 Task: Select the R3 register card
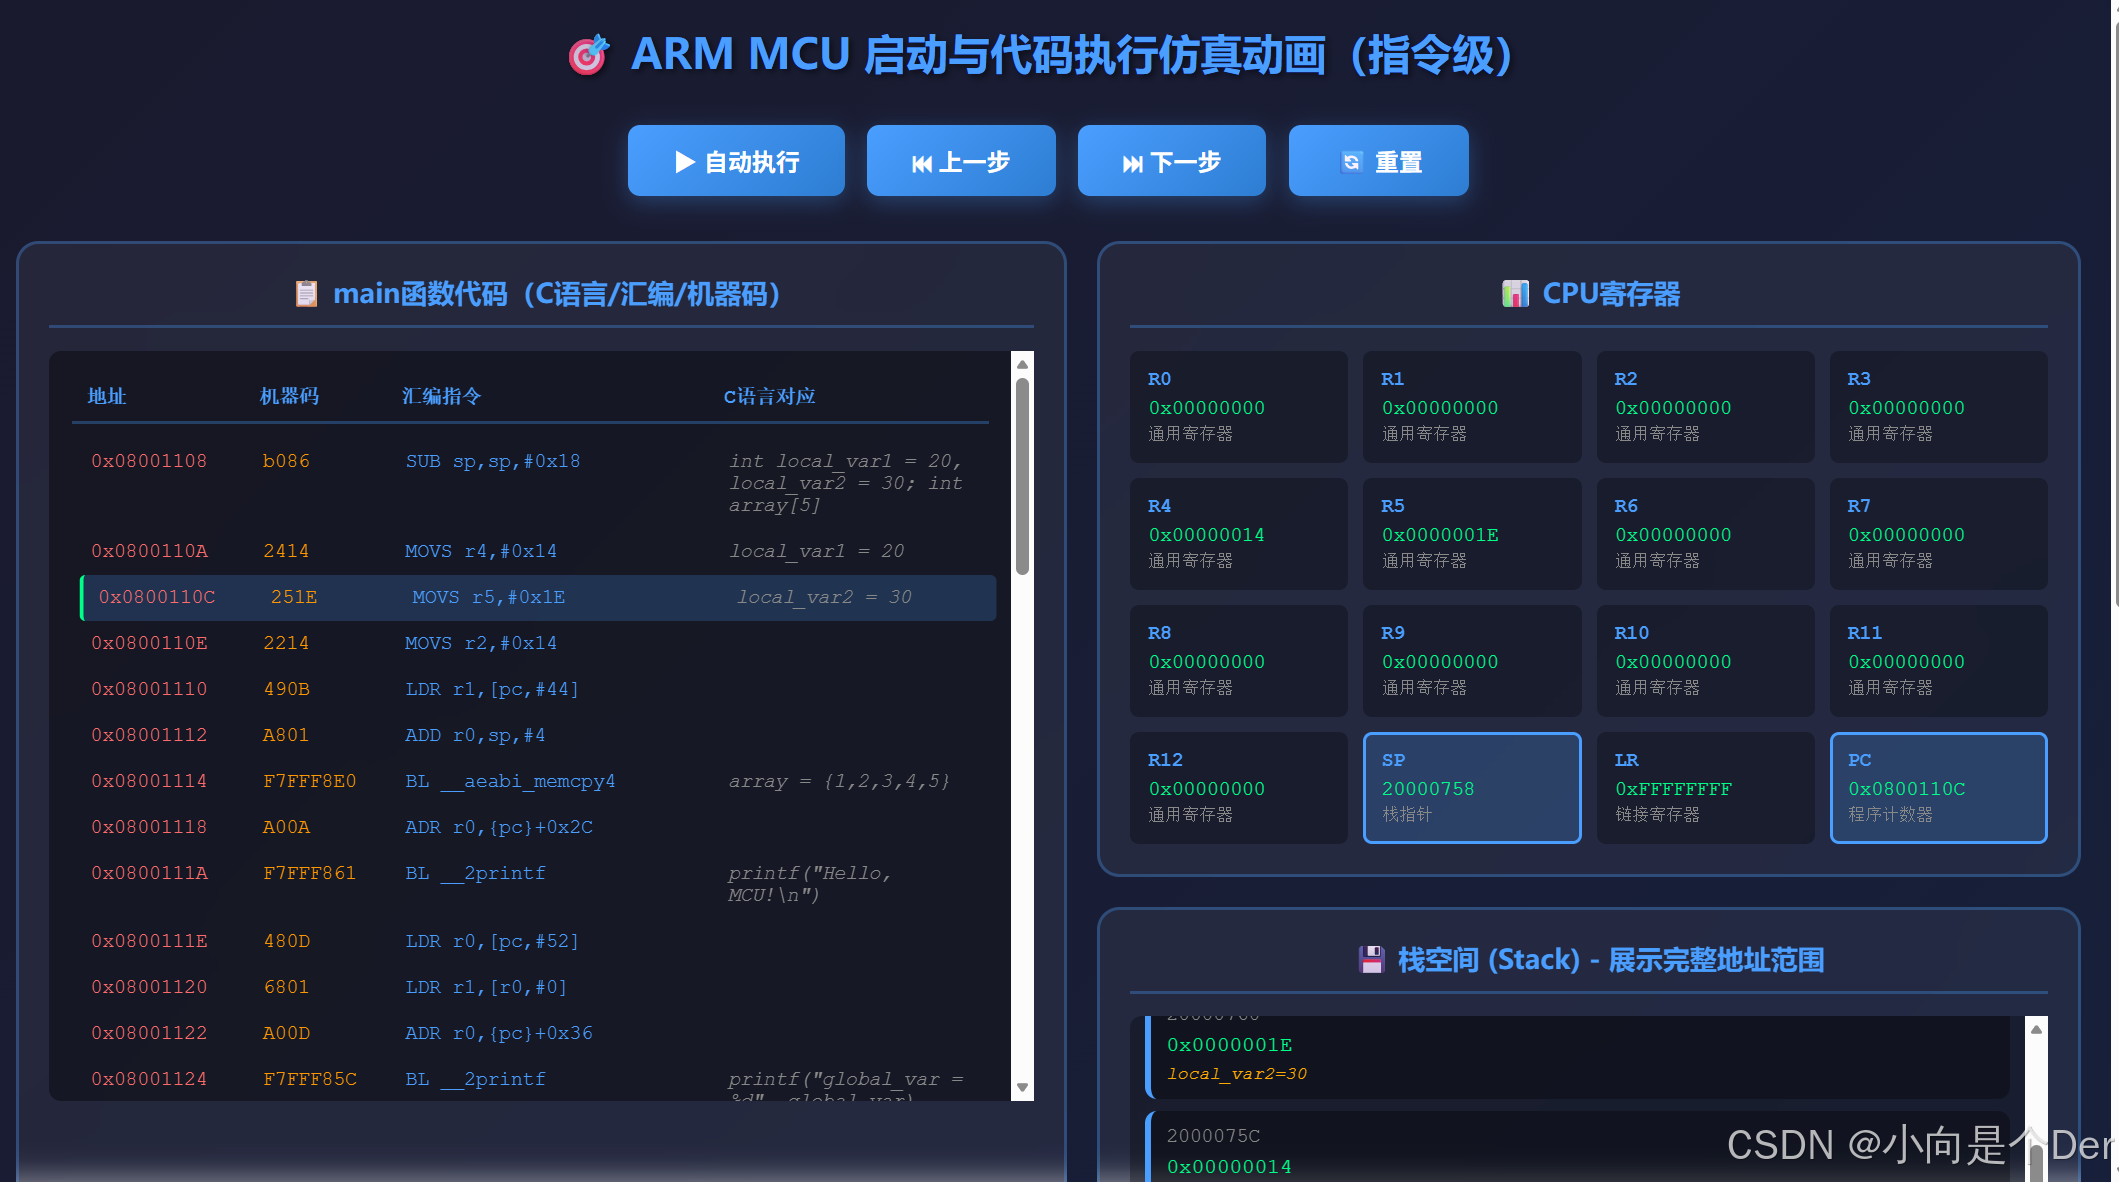click(x=1939, y=407)
